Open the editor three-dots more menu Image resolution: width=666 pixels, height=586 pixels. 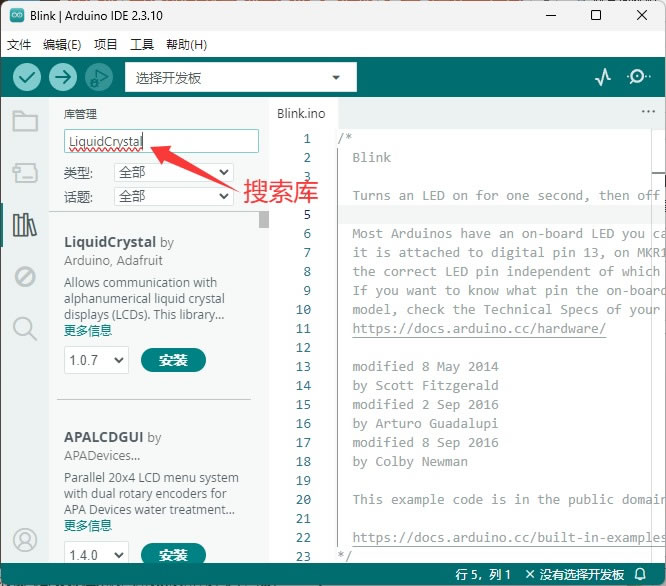648,112
